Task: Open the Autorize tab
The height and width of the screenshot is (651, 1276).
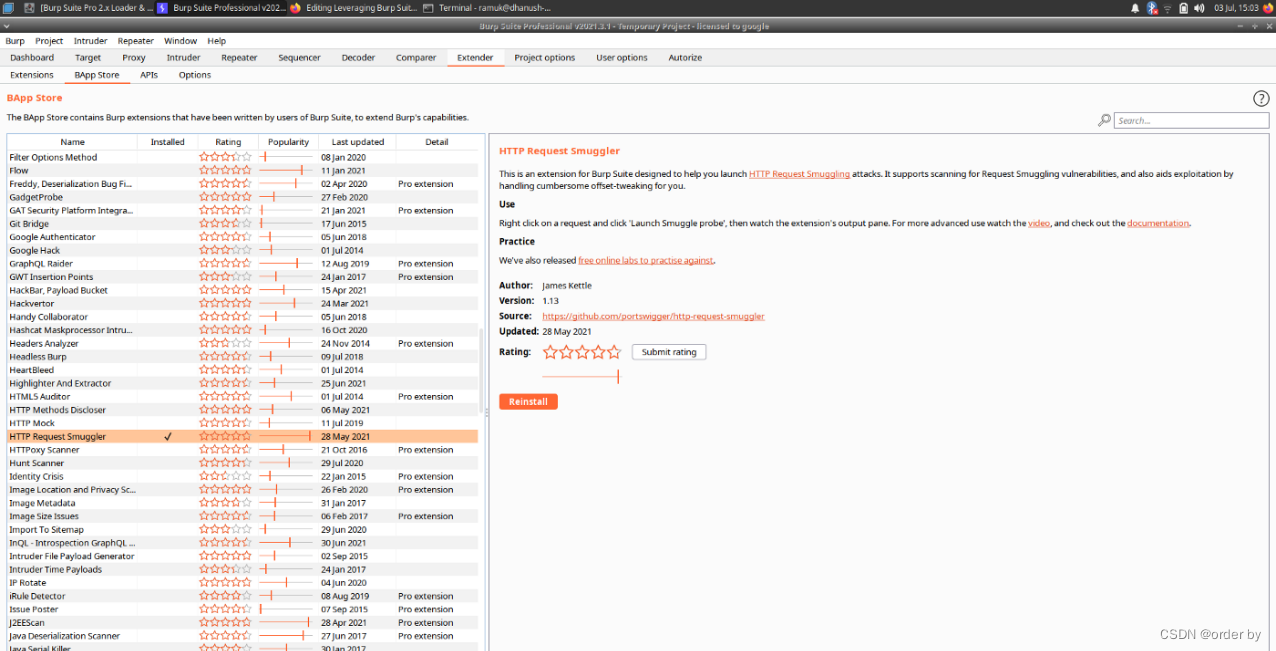Action: pyautogui.click(x=685, y=58)
